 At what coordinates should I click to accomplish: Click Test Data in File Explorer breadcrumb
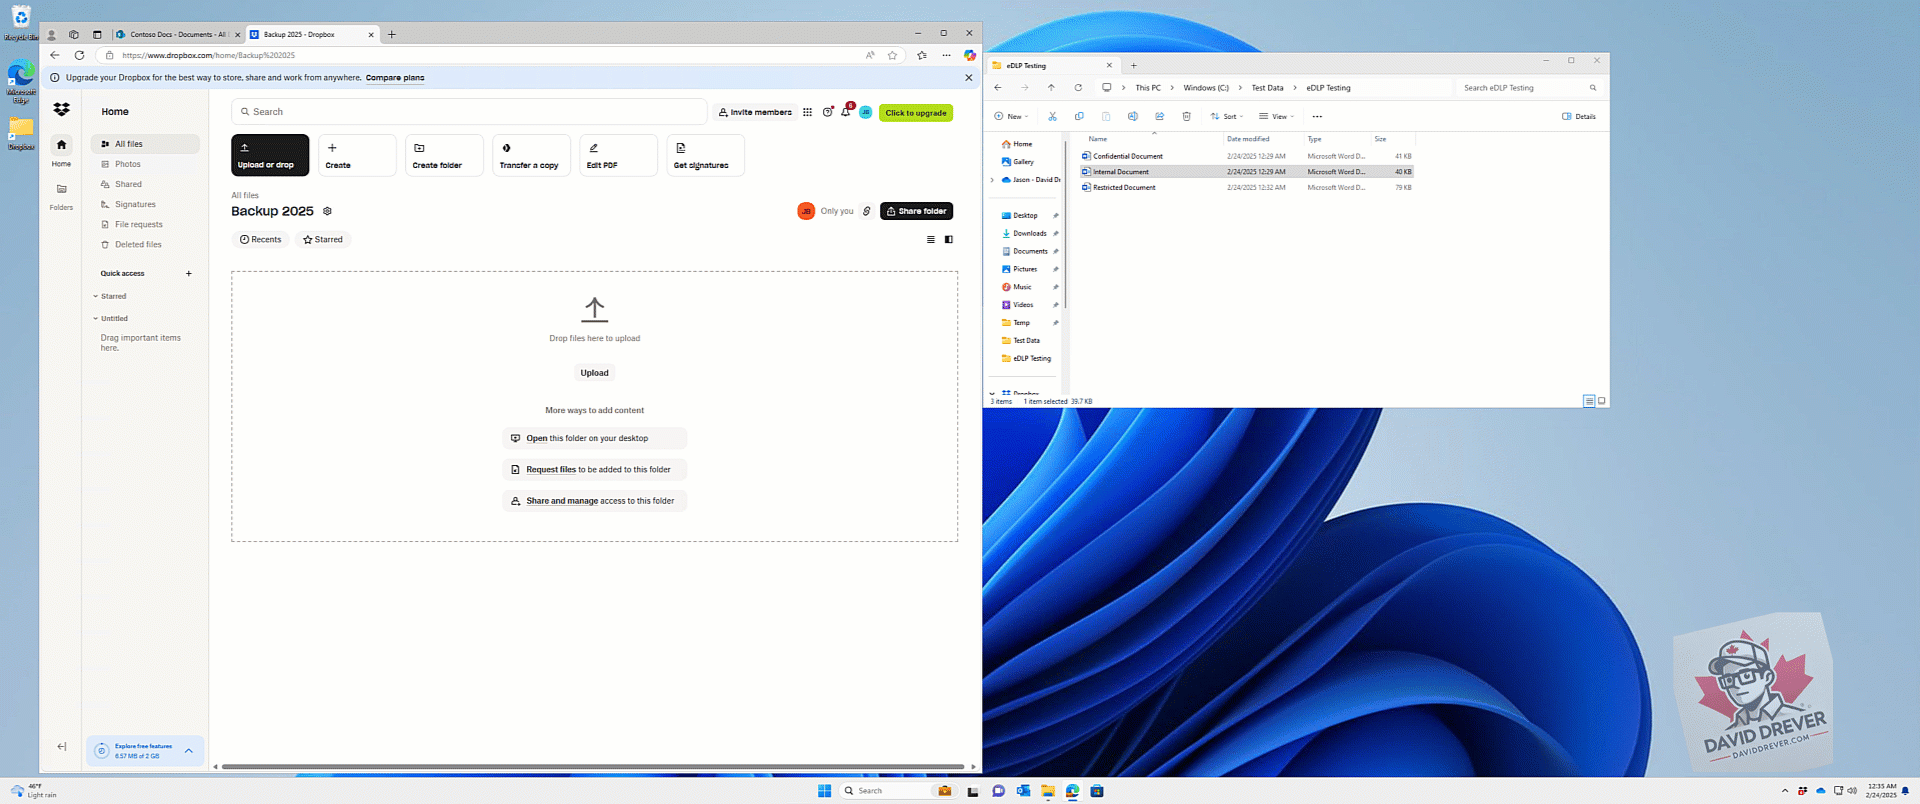tap(1267, 88)
